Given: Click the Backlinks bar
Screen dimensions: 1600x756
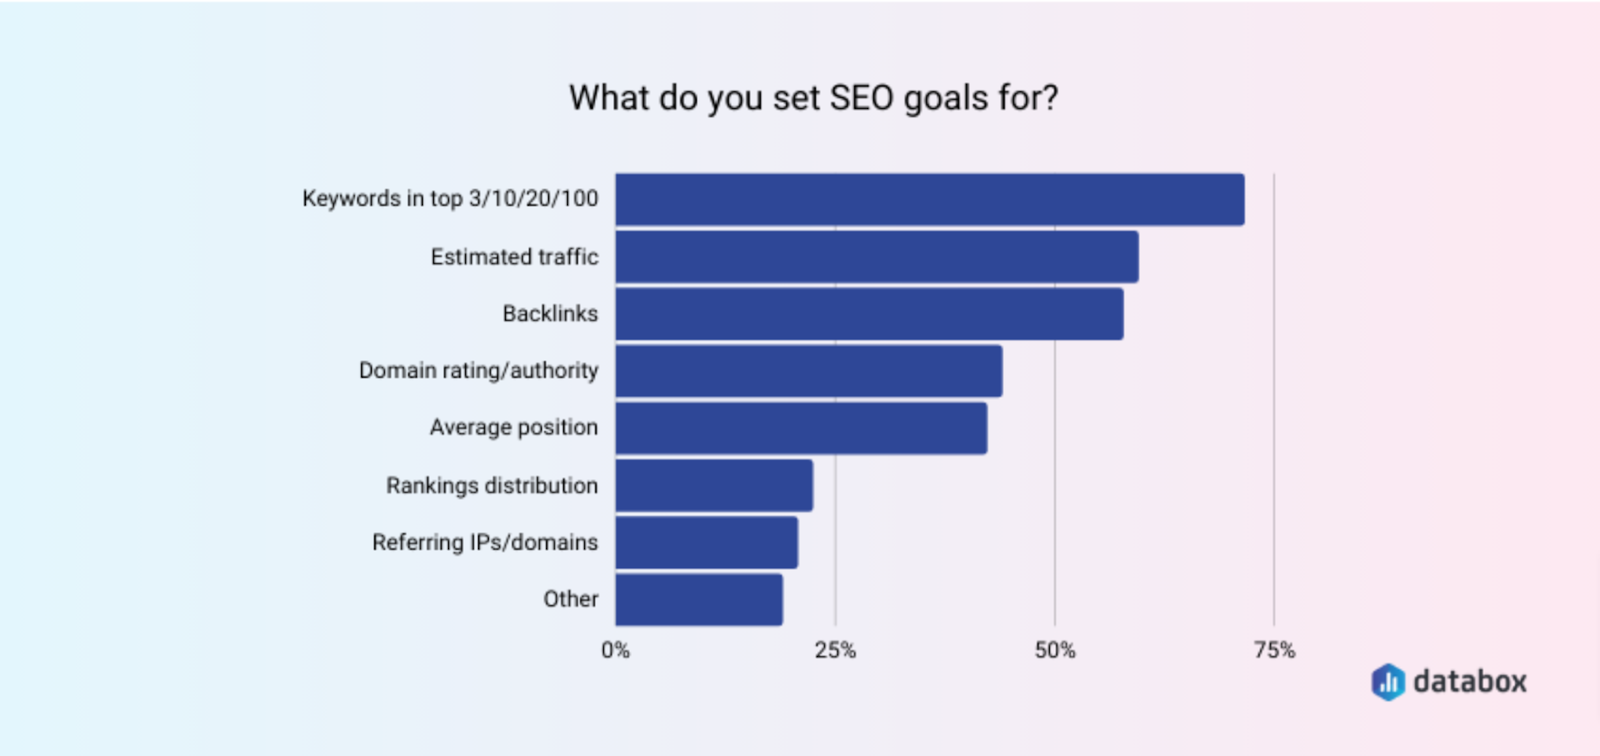Looking at the screenshot, I should [x=870, y=314].
